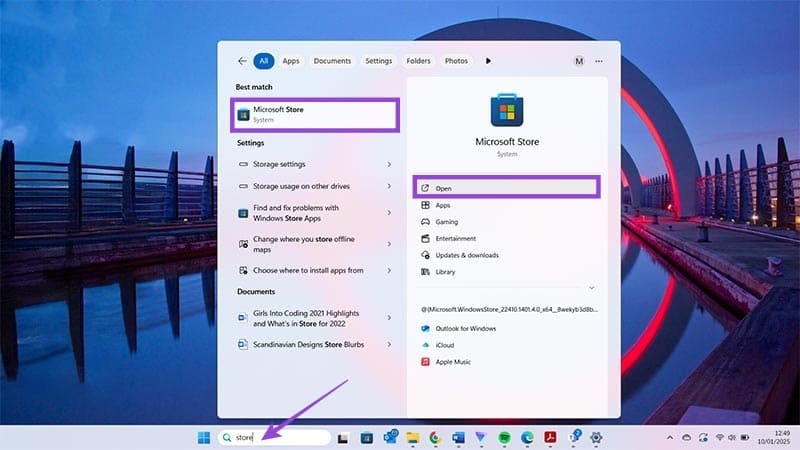Go back with the left arrow
800x450 pixels.
pyautogui.click(x=242, y=61)
